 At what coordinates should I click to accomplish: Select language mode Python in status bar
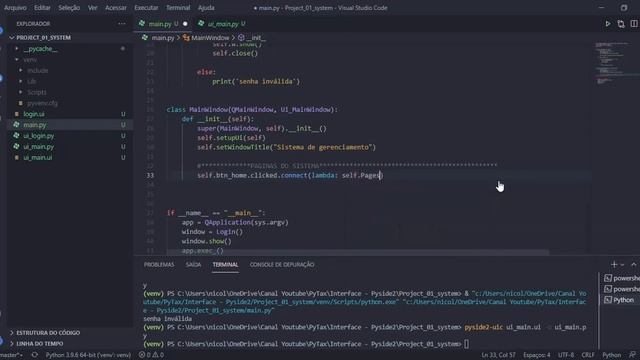point(611,355)
